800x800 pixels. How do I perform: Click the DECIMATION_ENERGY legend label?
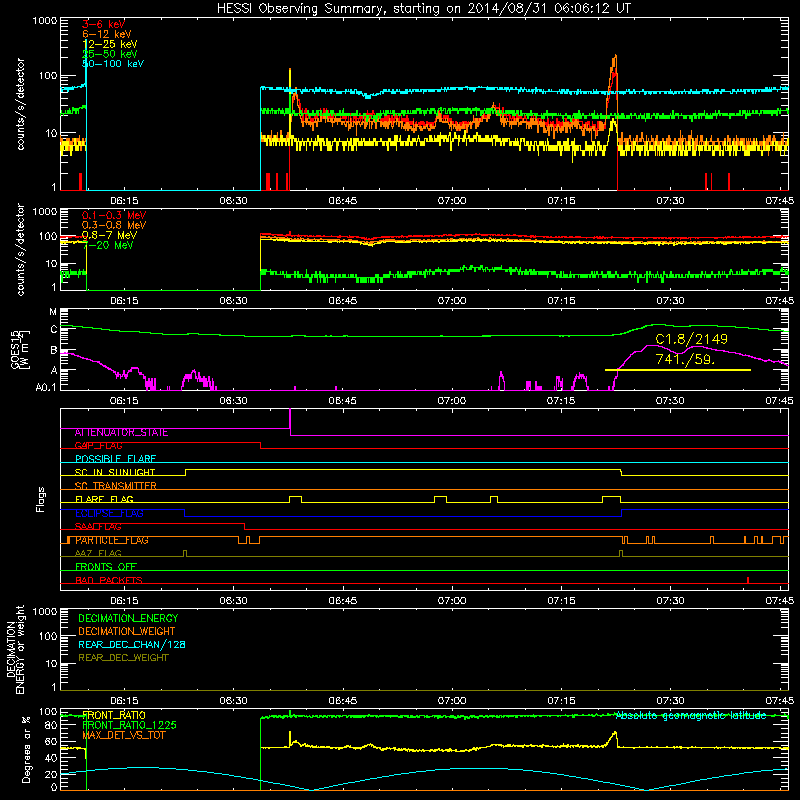[128, 618]
